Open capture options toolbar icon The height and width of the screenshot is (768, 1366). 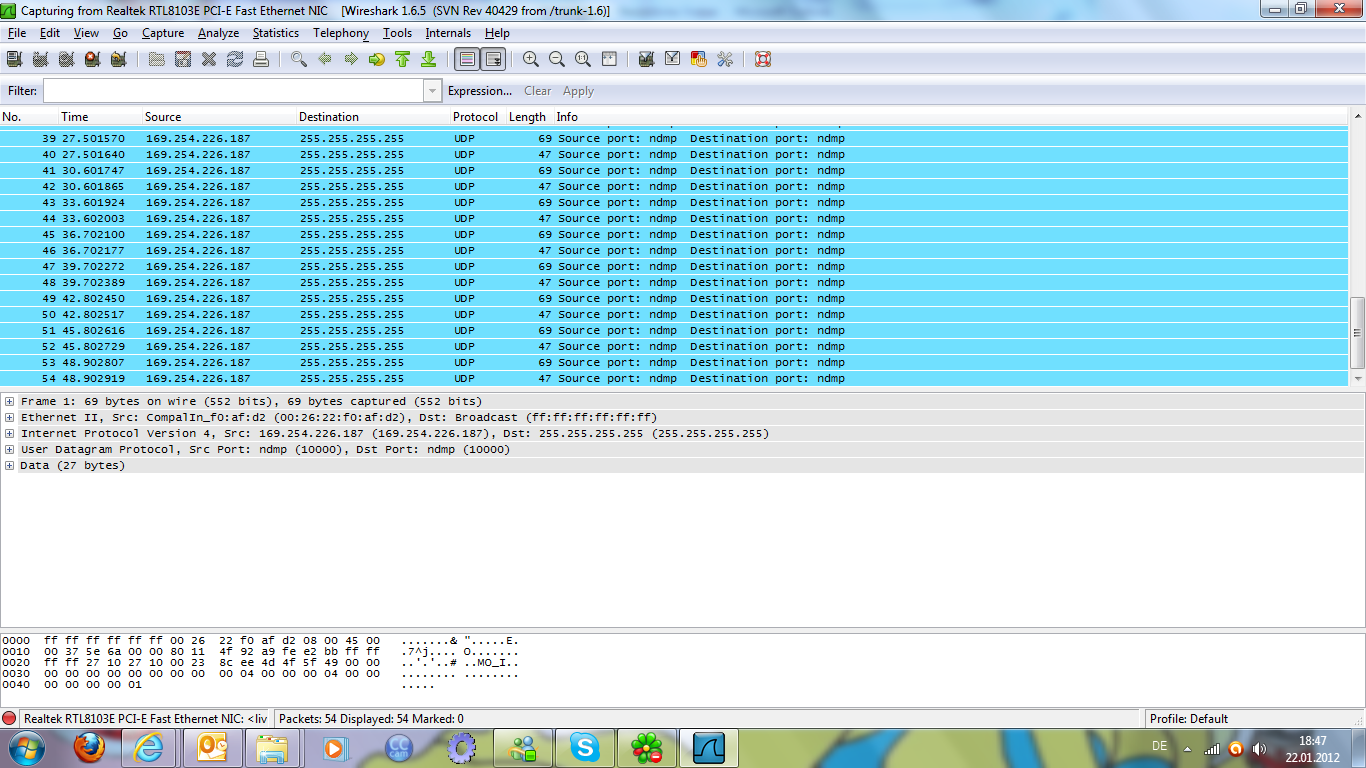click(x=40, y=59)
